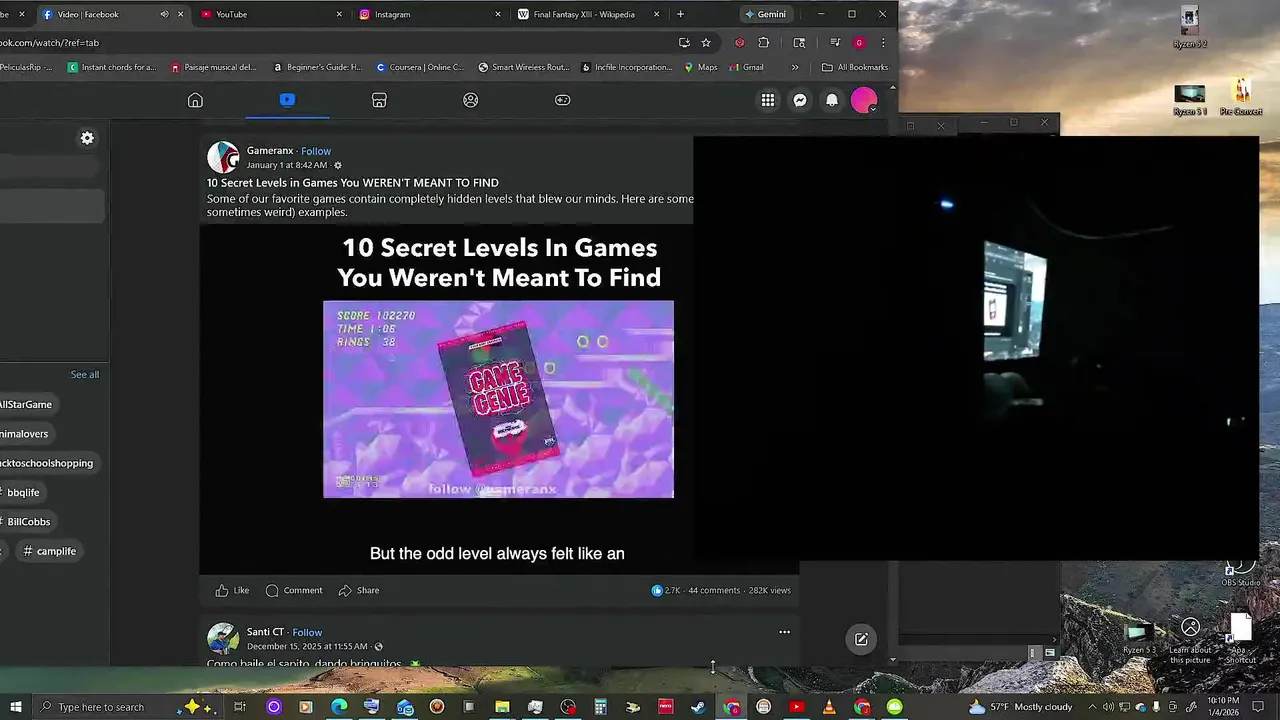Open the Facebook Menu grid icon
1280x720 pixels.
(x=768, y=100)
